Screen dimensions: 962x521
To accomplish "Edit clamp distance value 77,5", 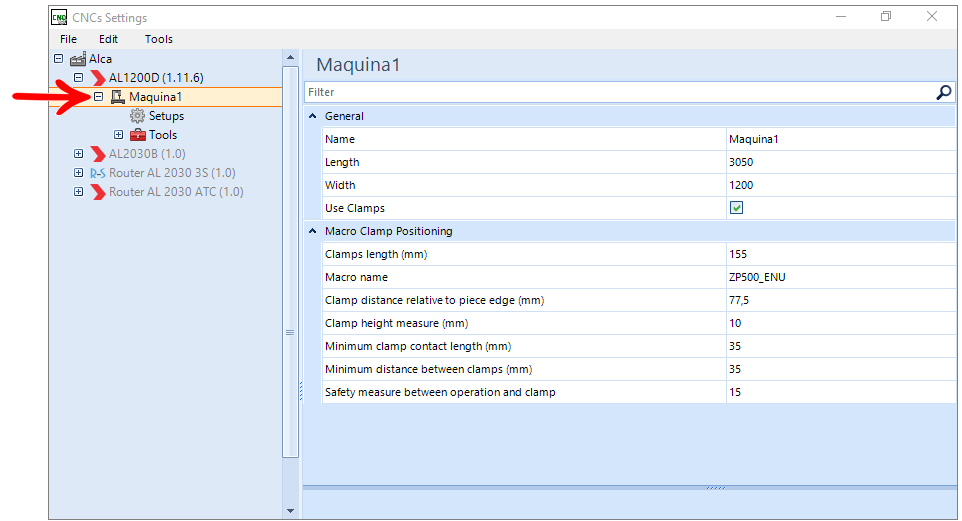I will [x=840, y=300].
